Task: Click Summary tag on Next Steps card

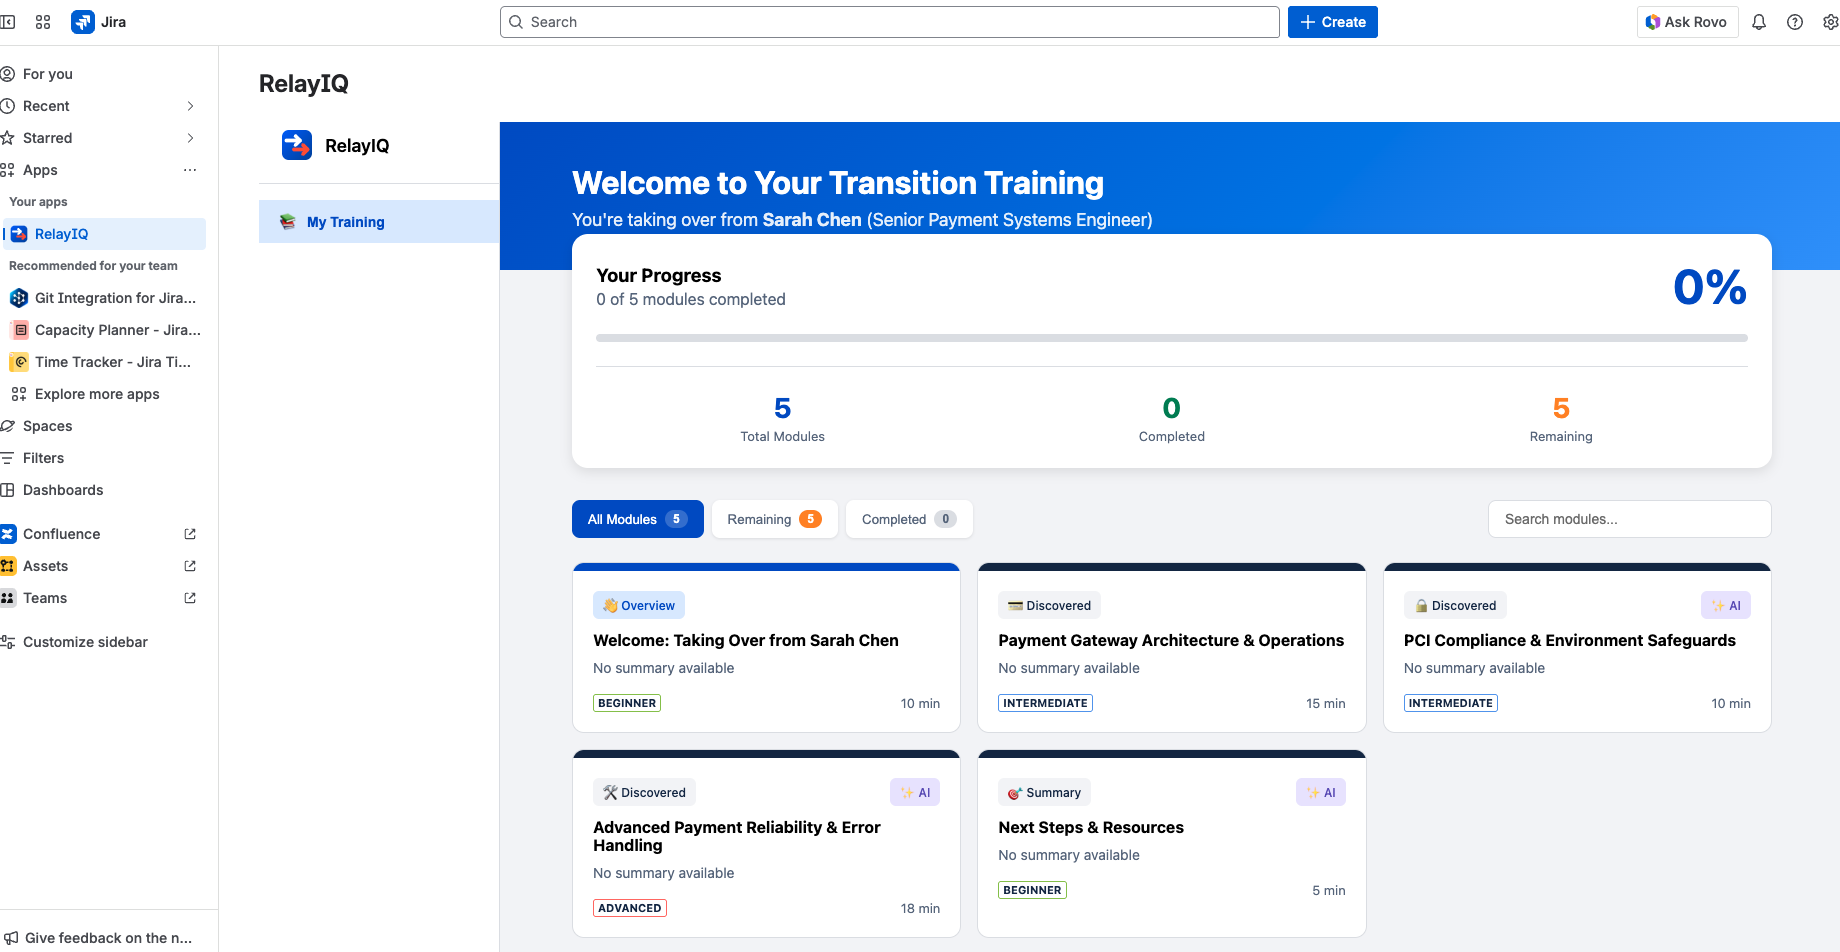Action: point(1044,792)
